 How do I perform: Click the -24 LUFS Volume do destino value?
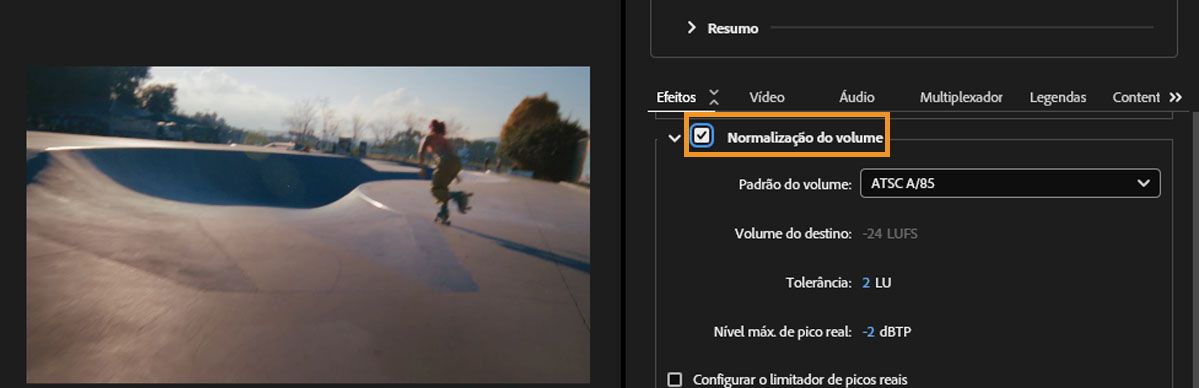pyautogui.click(x=889, y=233)
